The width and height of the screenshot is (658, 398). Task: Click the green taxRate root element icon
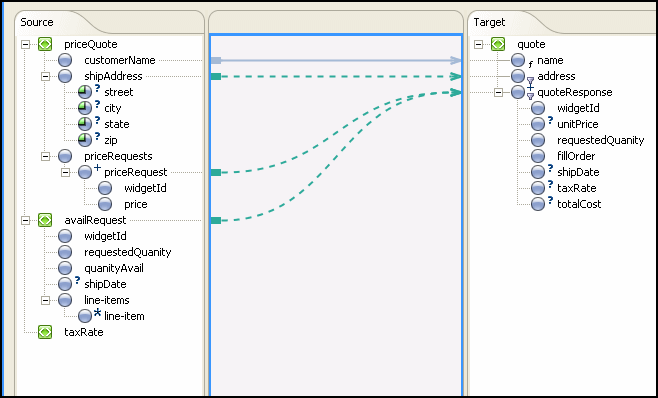pos(45,332)
